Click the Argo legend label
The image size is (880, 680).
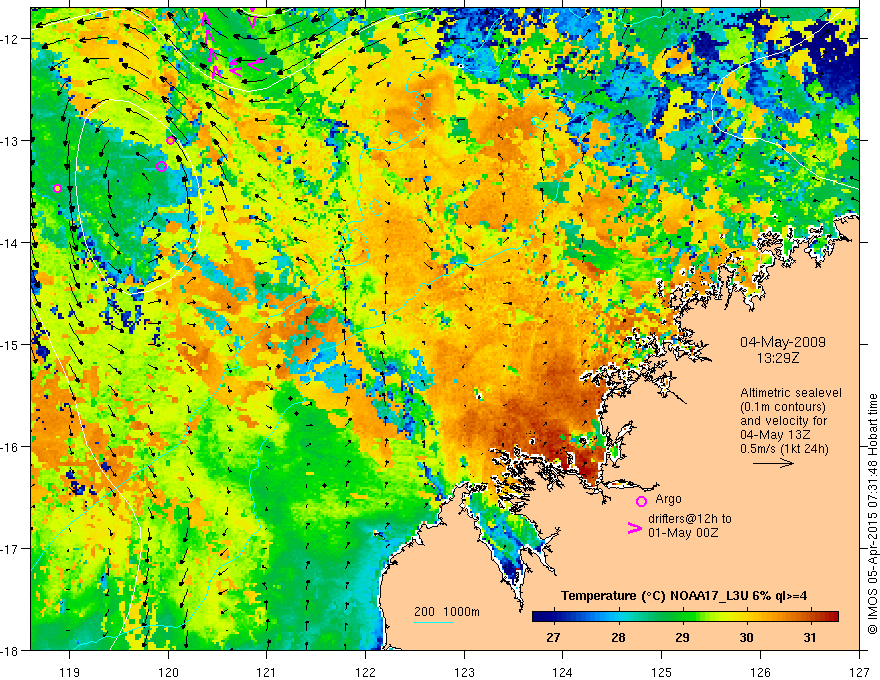point(668,499)
